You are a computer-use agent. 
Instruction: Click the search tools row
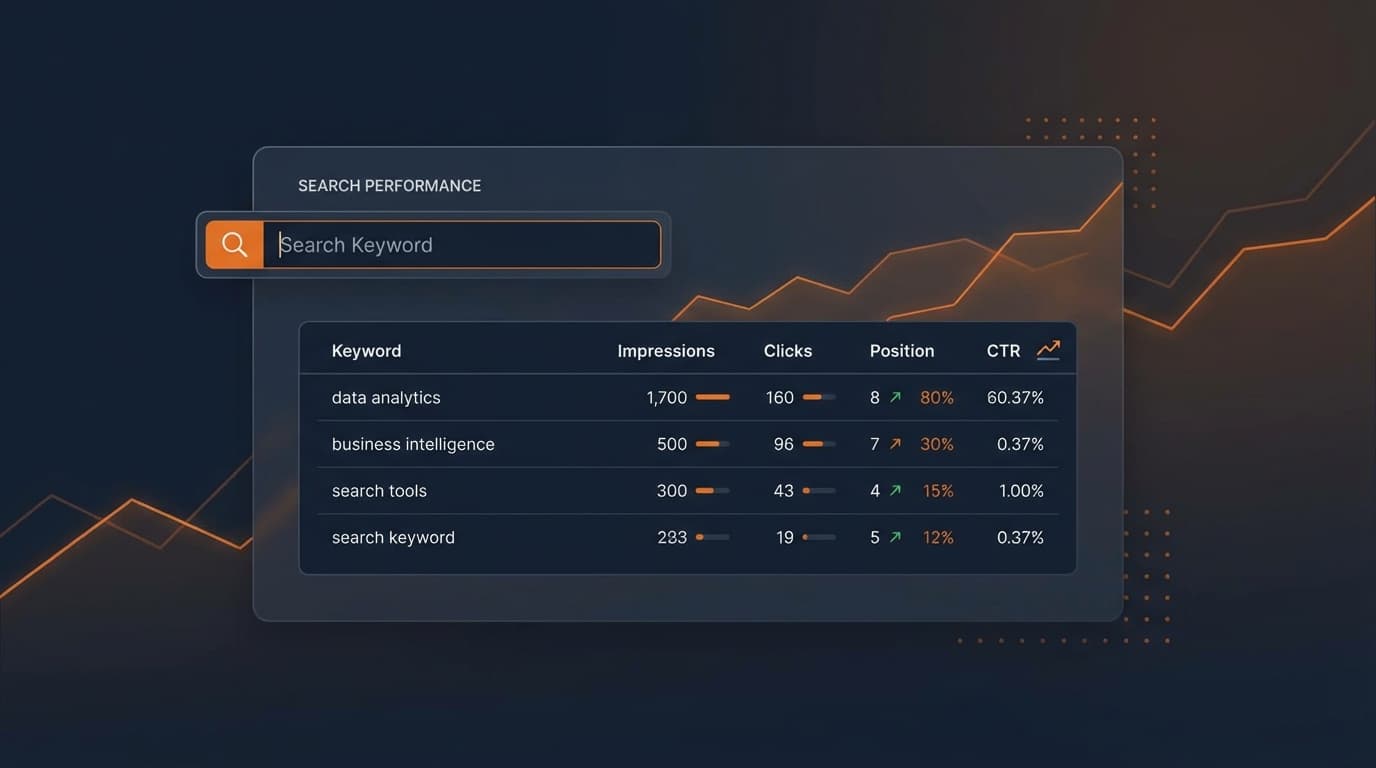point(379,490)
